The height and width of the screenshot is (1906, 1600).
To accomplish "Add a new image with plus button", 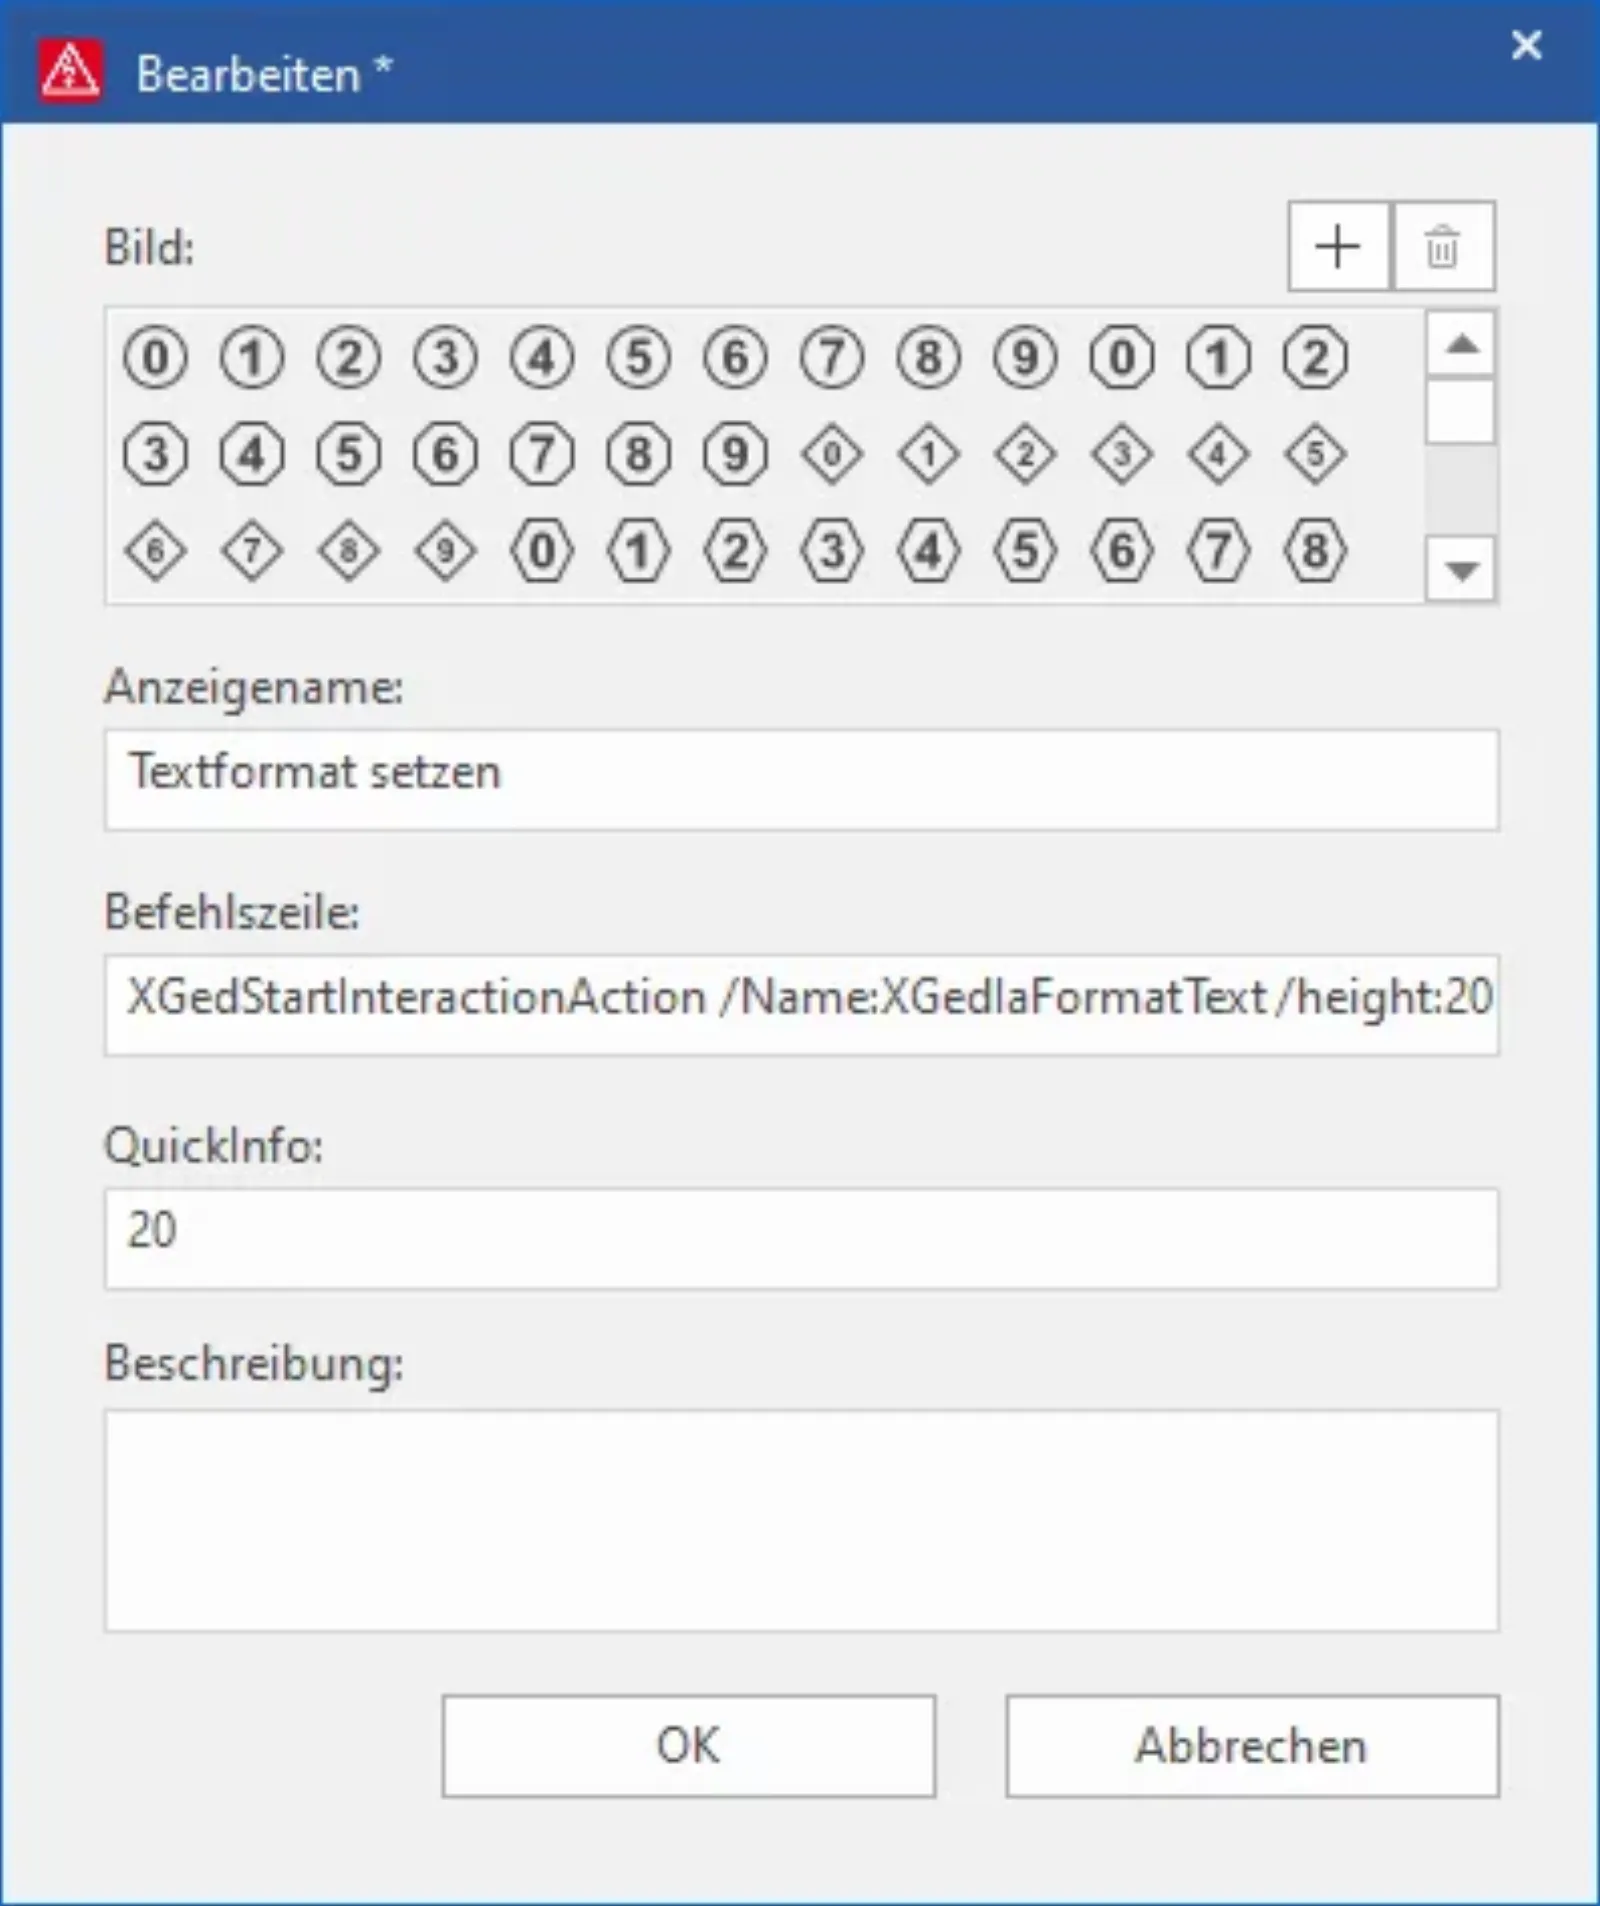I will coord(1338,246).
